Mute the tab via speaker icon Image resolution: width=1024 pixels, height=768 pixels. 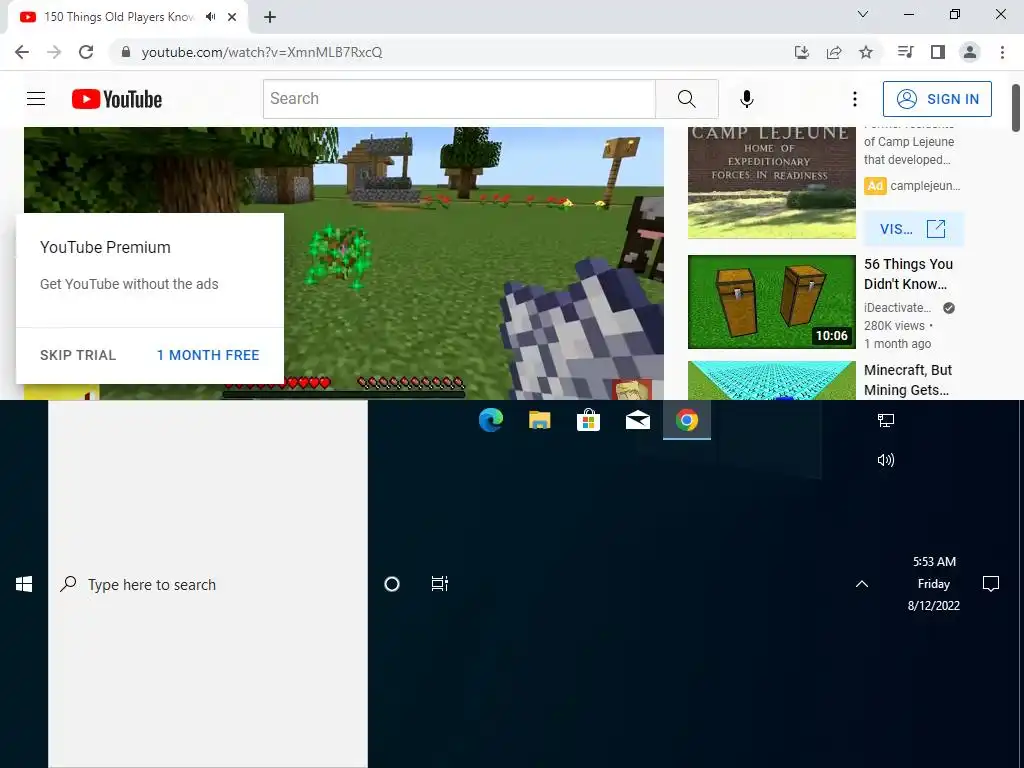click(x=210, y=17)
